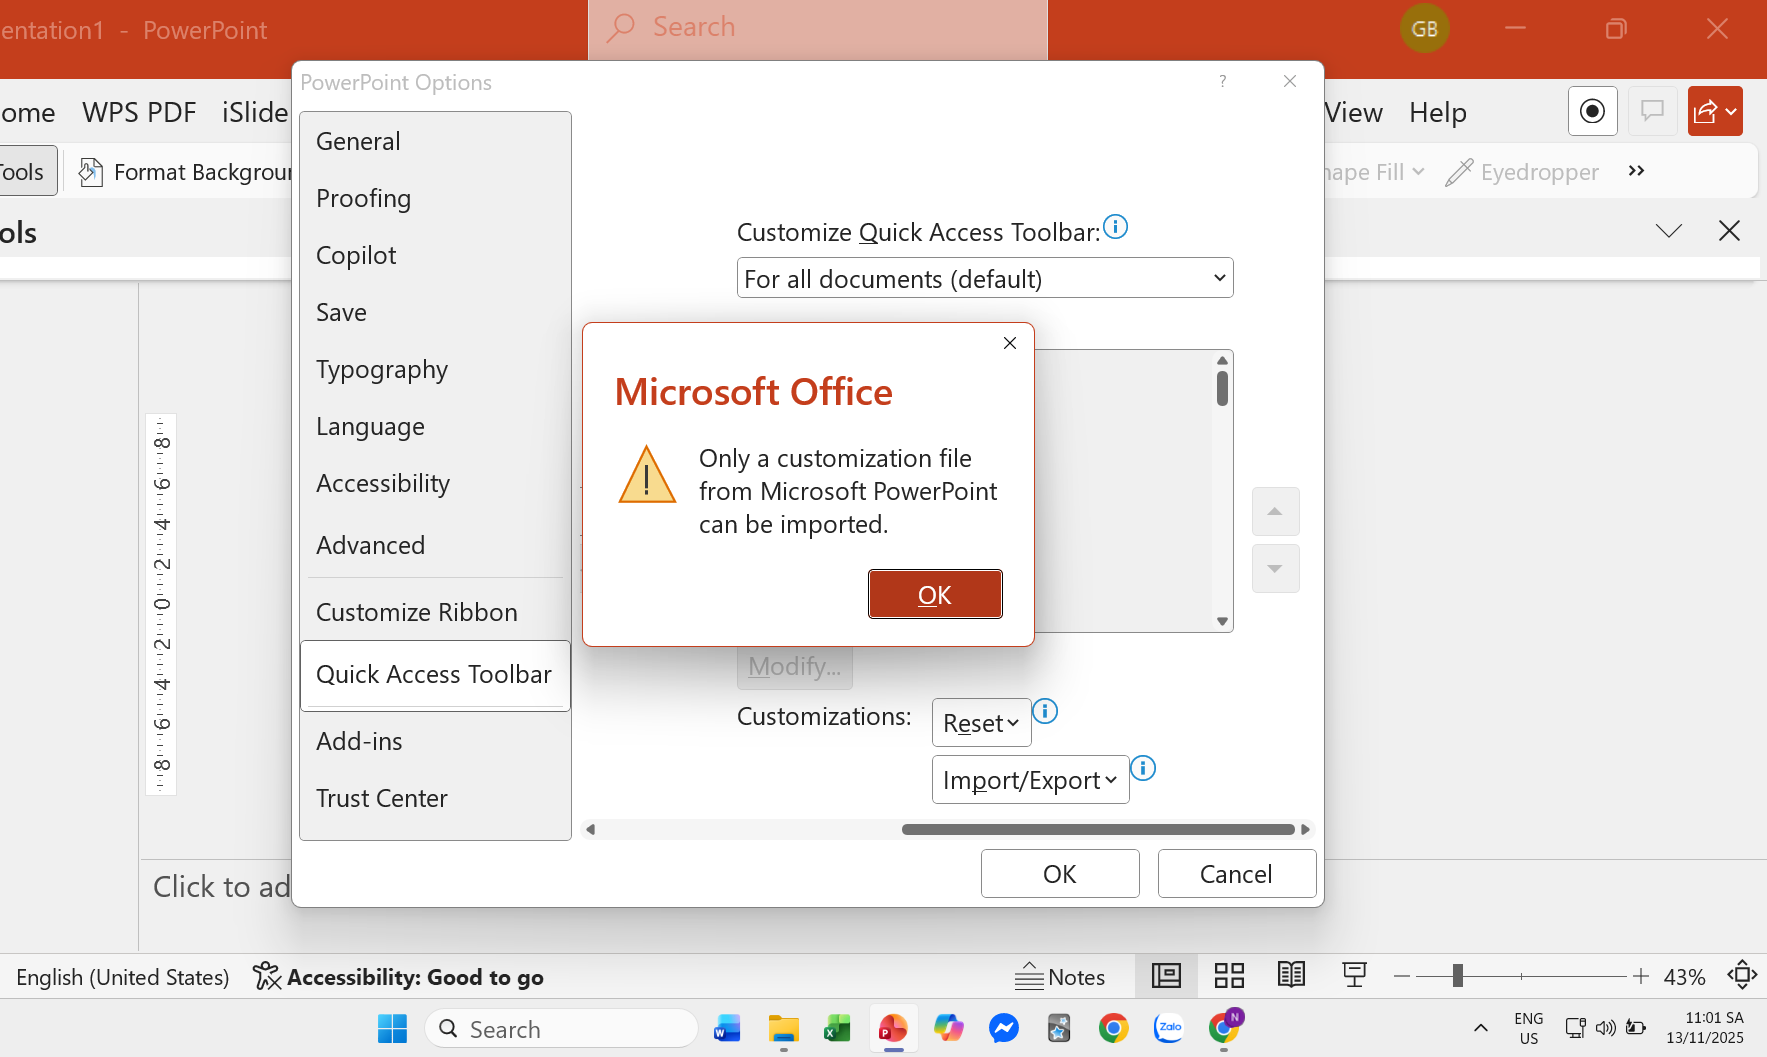The height and width of the screenshot is (1057, 1767).
Task: Open the Reset customizations dropdown
Action: (x=981, y=722)
